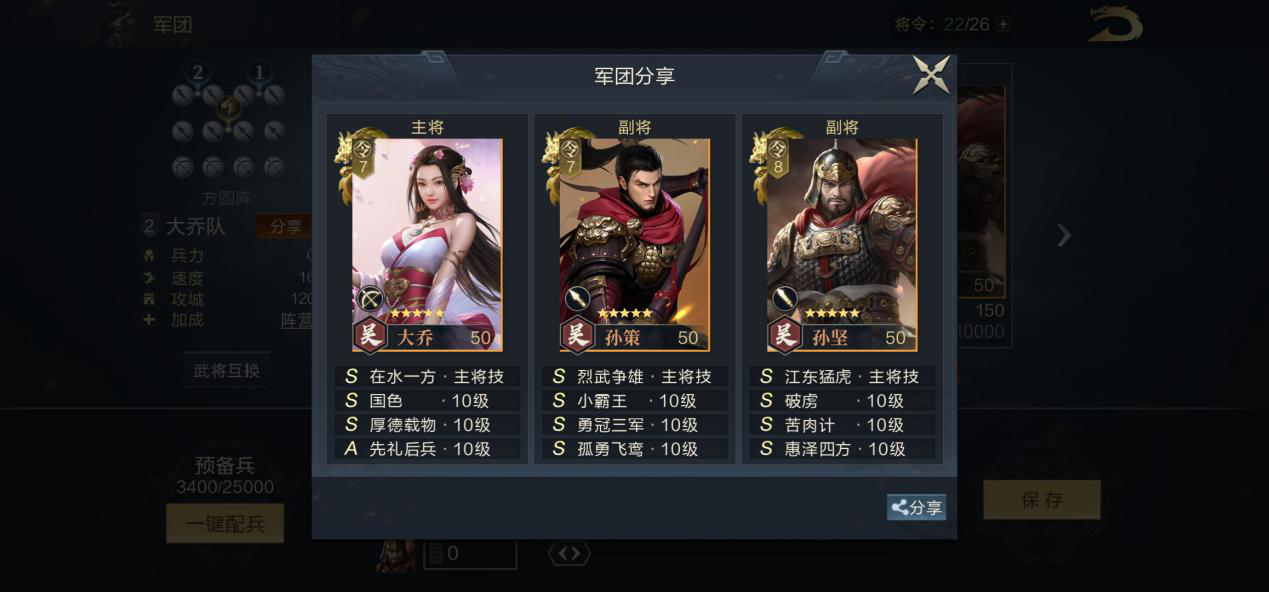Open 孙坚 hero portrait card
Viewport: 1269px width, 592px height.
pos(842,245)
